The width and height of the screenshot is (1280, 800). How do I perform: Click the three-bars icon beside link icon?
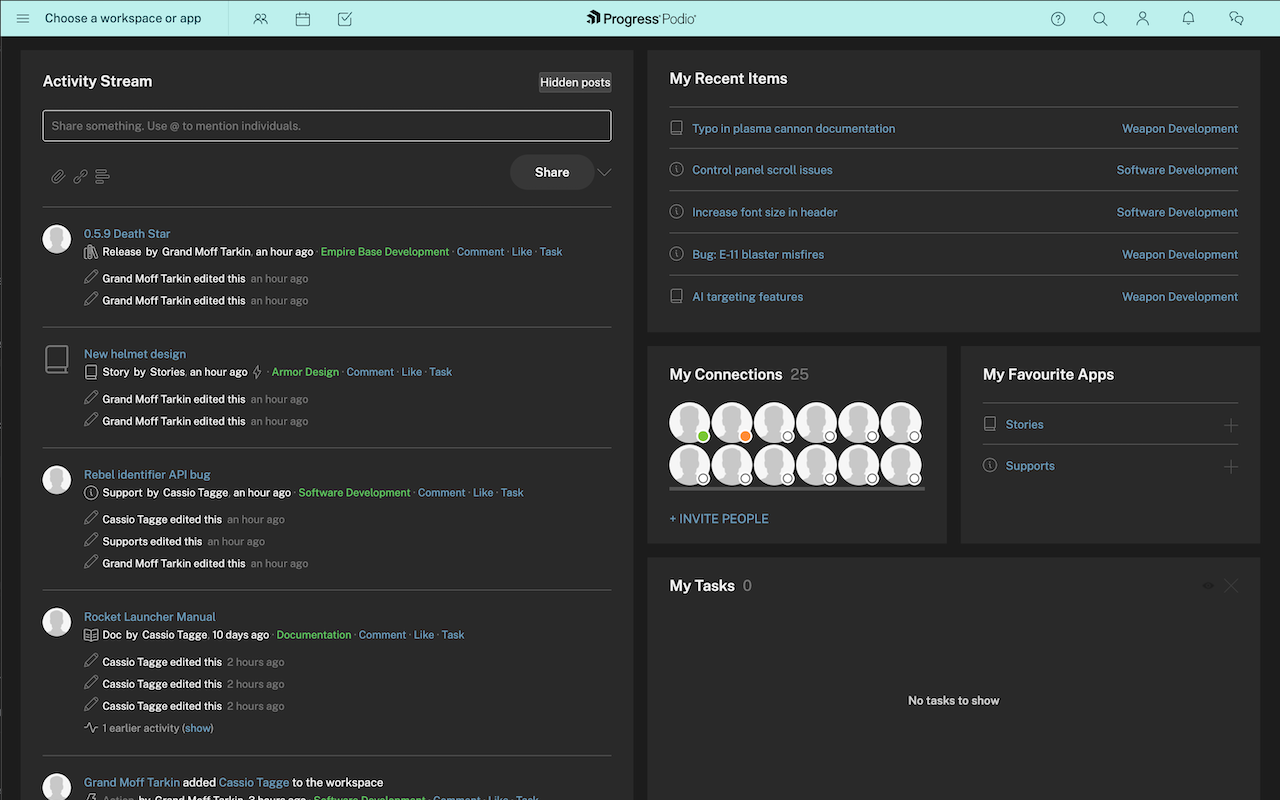click(102, 177)
